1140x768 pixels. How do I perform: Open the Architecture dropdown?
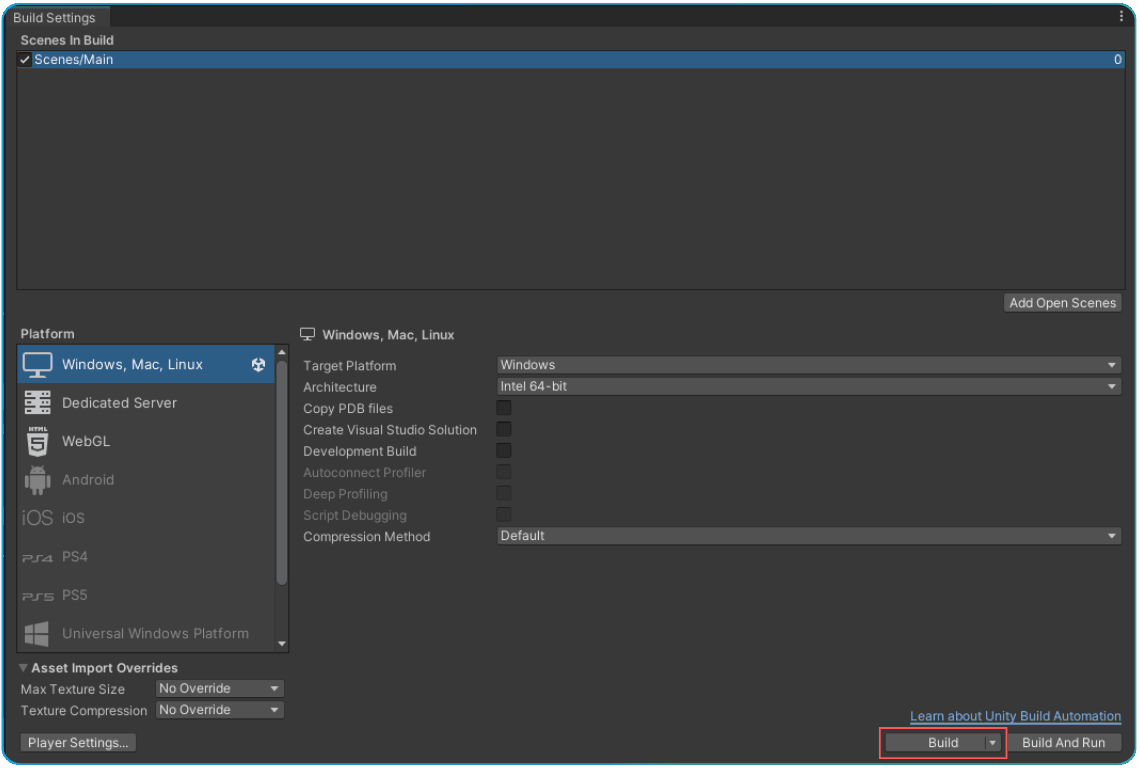pyautogui.click(x=808, y=386)
